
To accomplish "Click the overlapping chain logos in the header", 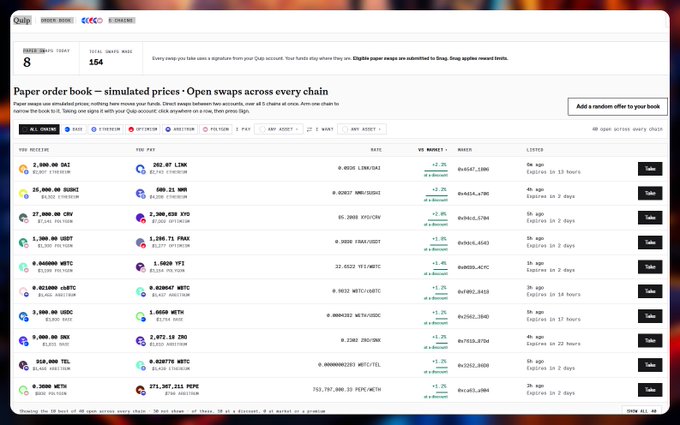I will click(92, 20).
